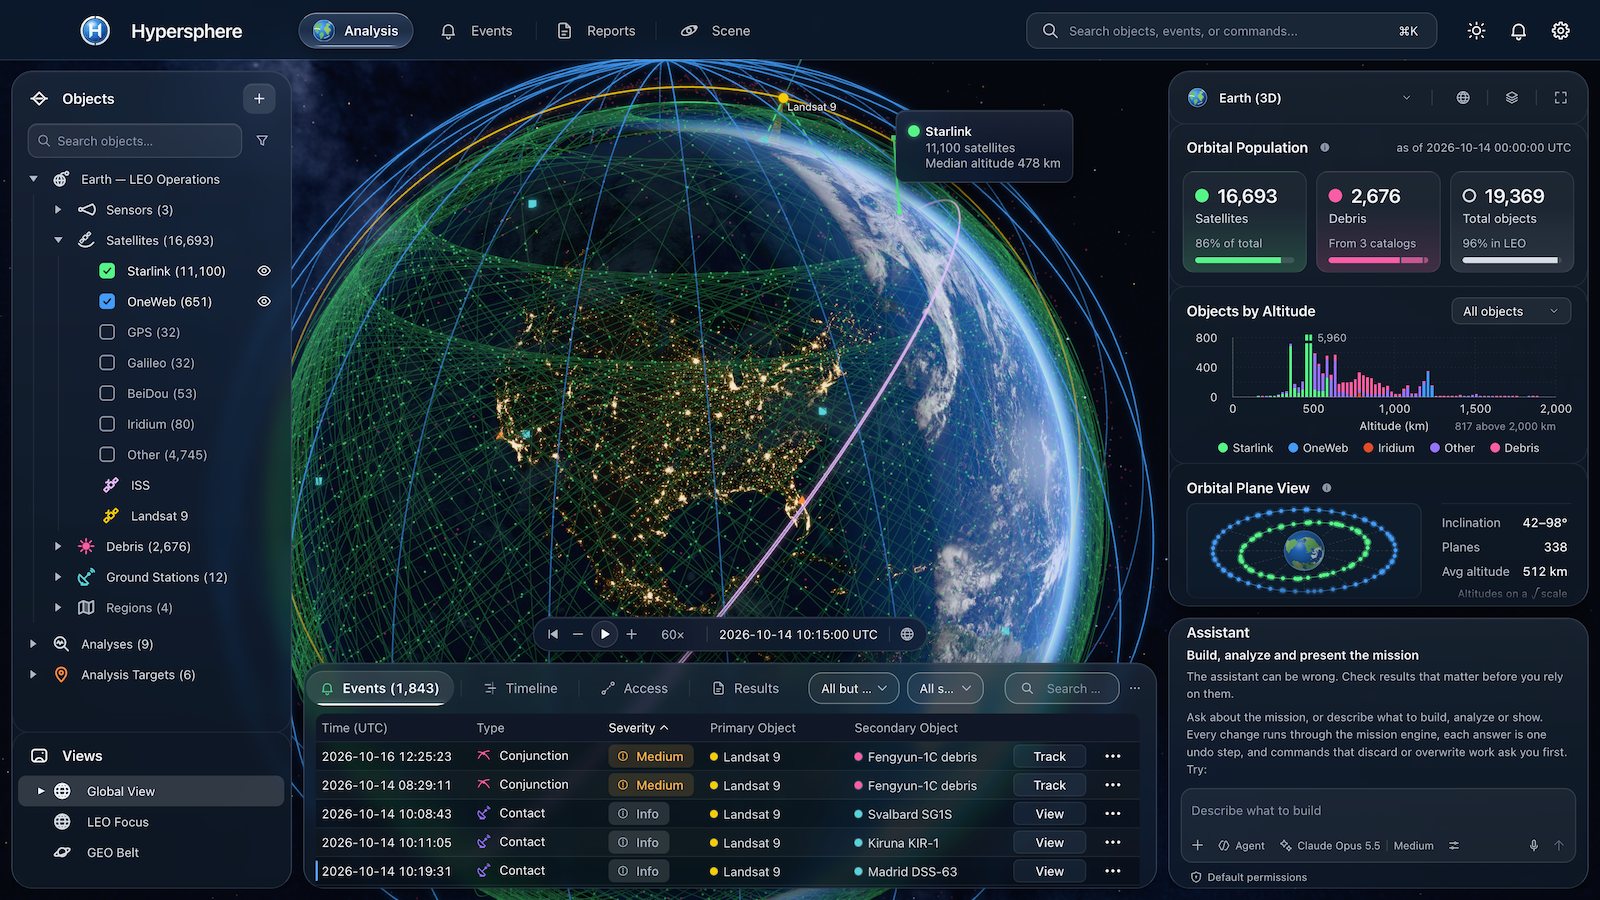Switch to the Analysis tab
1600x900 pixels.
356,31
